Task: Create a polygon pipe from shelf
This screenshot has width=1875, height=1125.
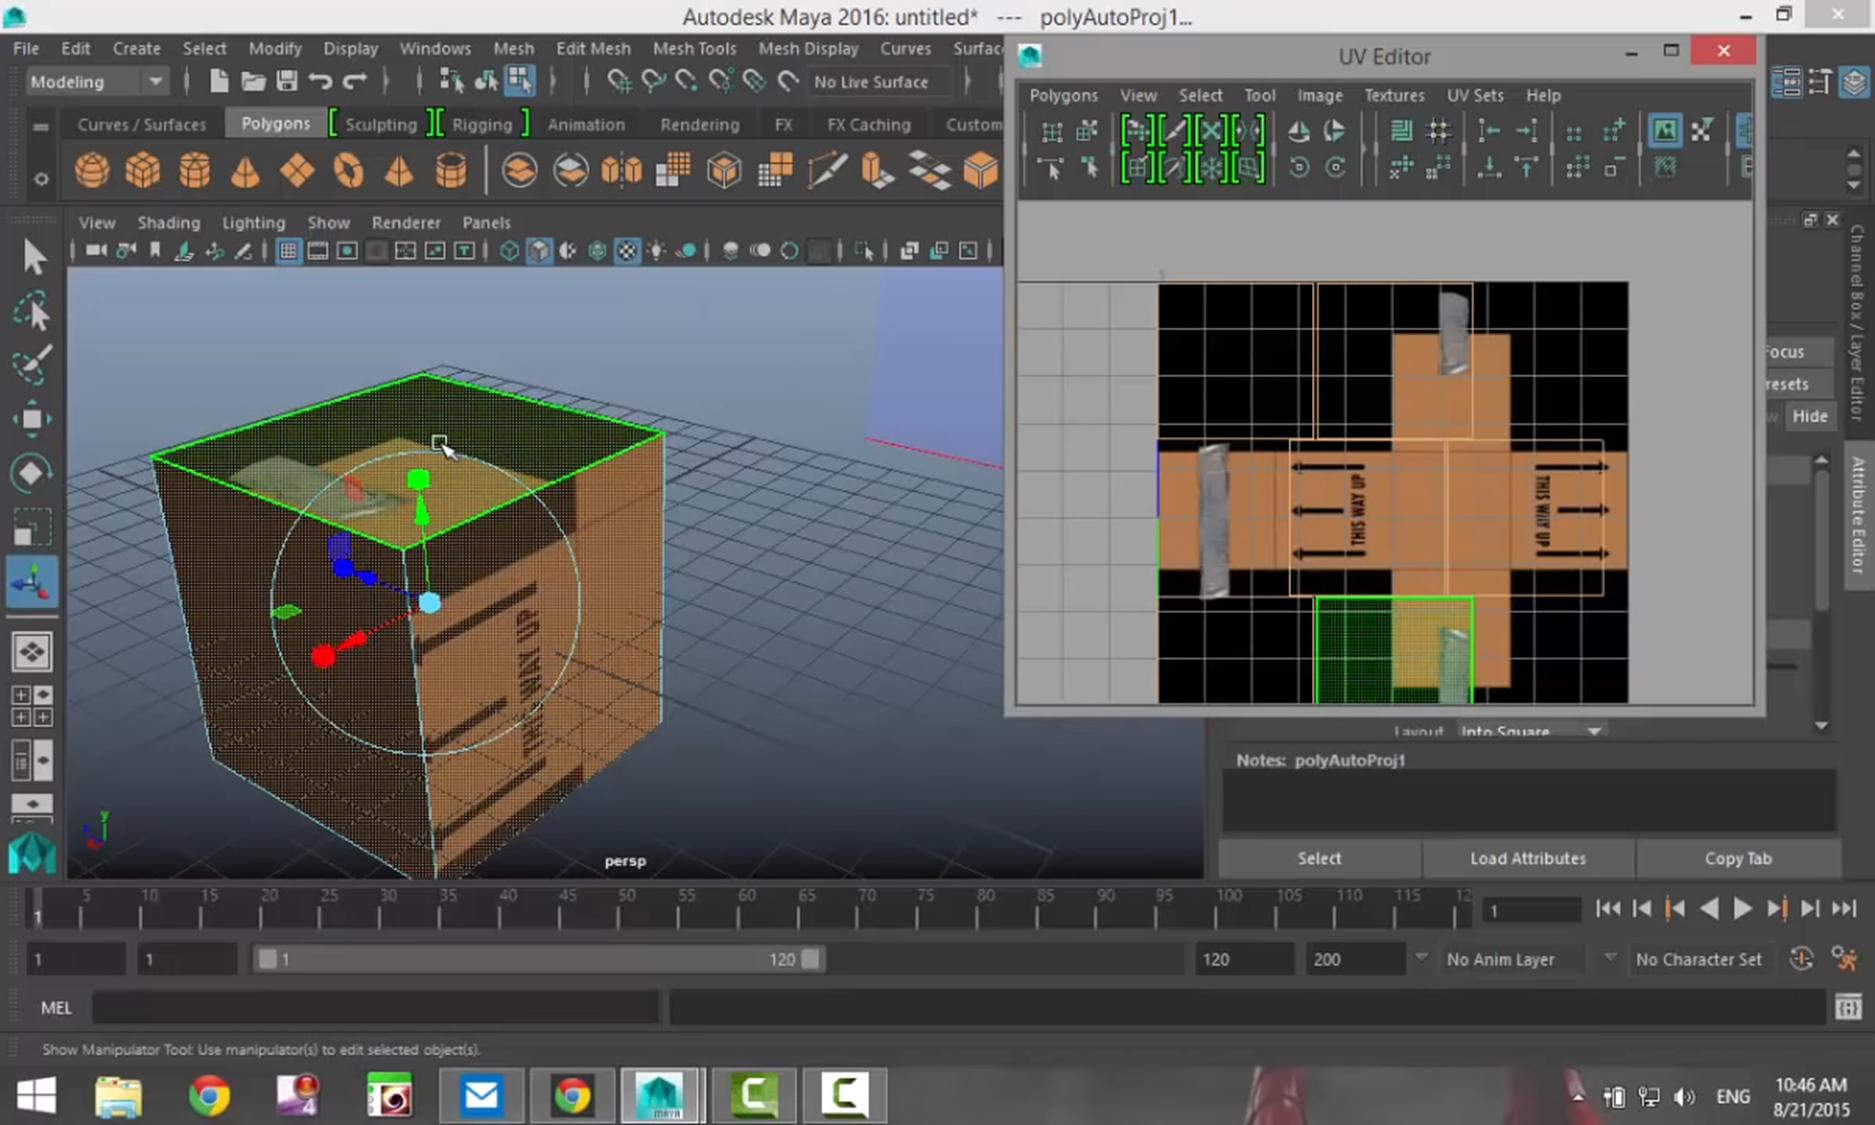Action: point(451,171)
